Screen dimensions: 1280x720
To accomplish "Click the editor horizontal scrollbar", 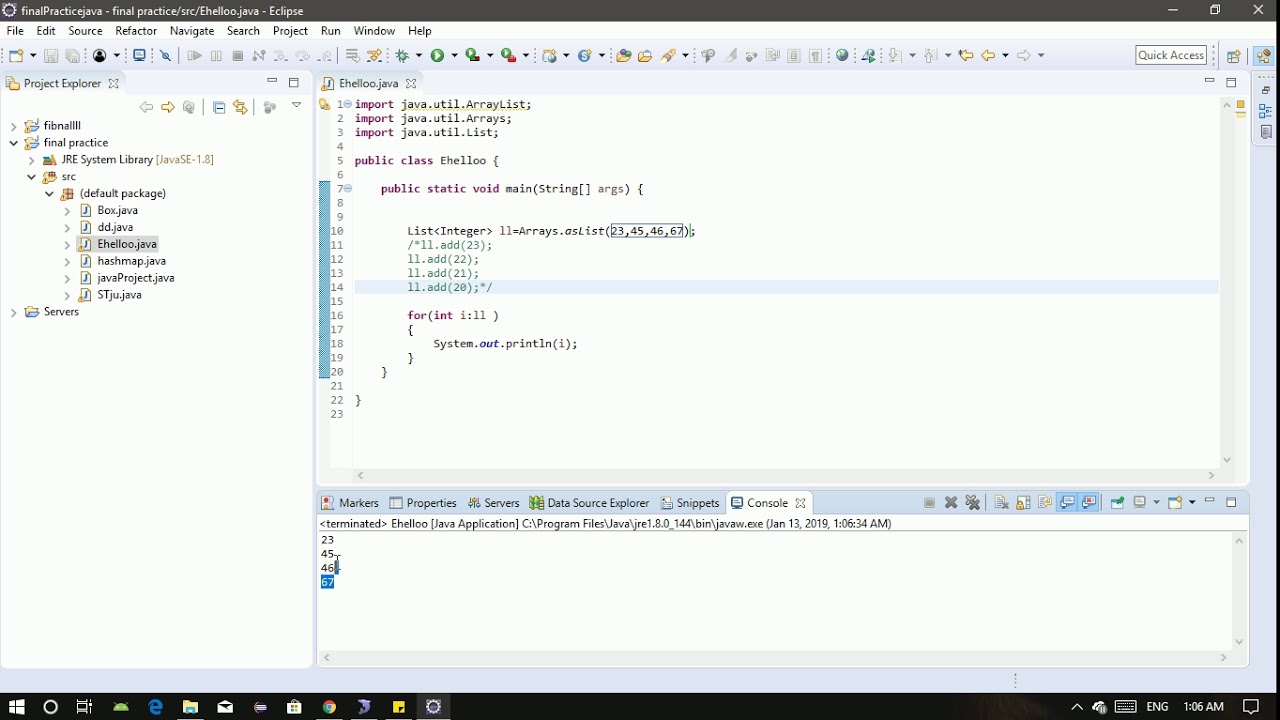I will pos(786,476).
